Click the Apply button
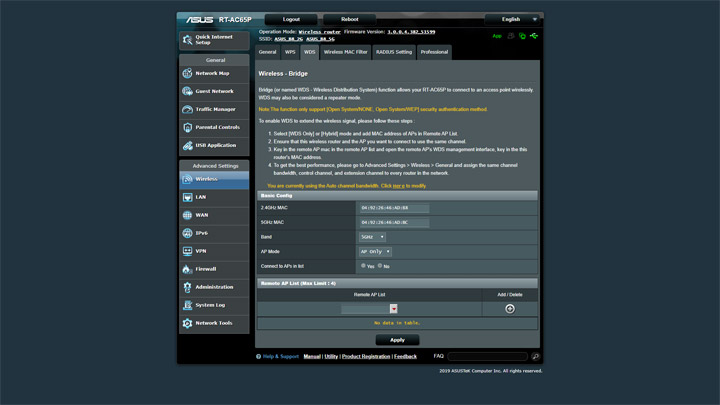720x405 pixels. pos(397,340)
